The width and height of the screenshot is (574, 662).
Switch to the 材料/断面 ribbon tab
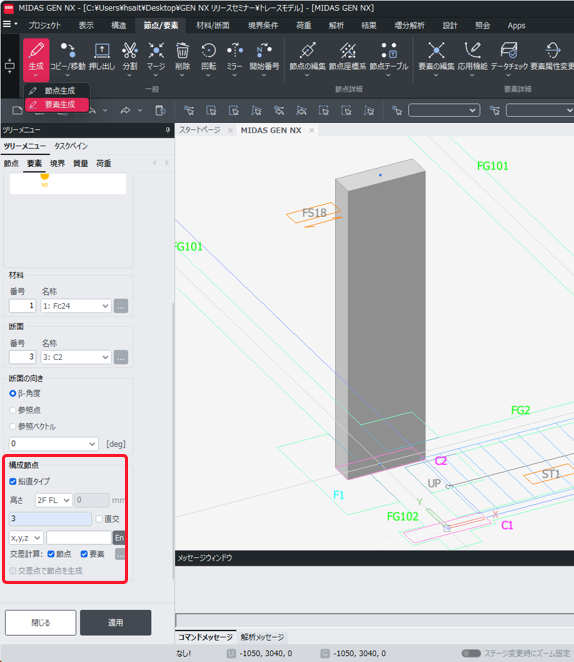click(x=213, y=25)
